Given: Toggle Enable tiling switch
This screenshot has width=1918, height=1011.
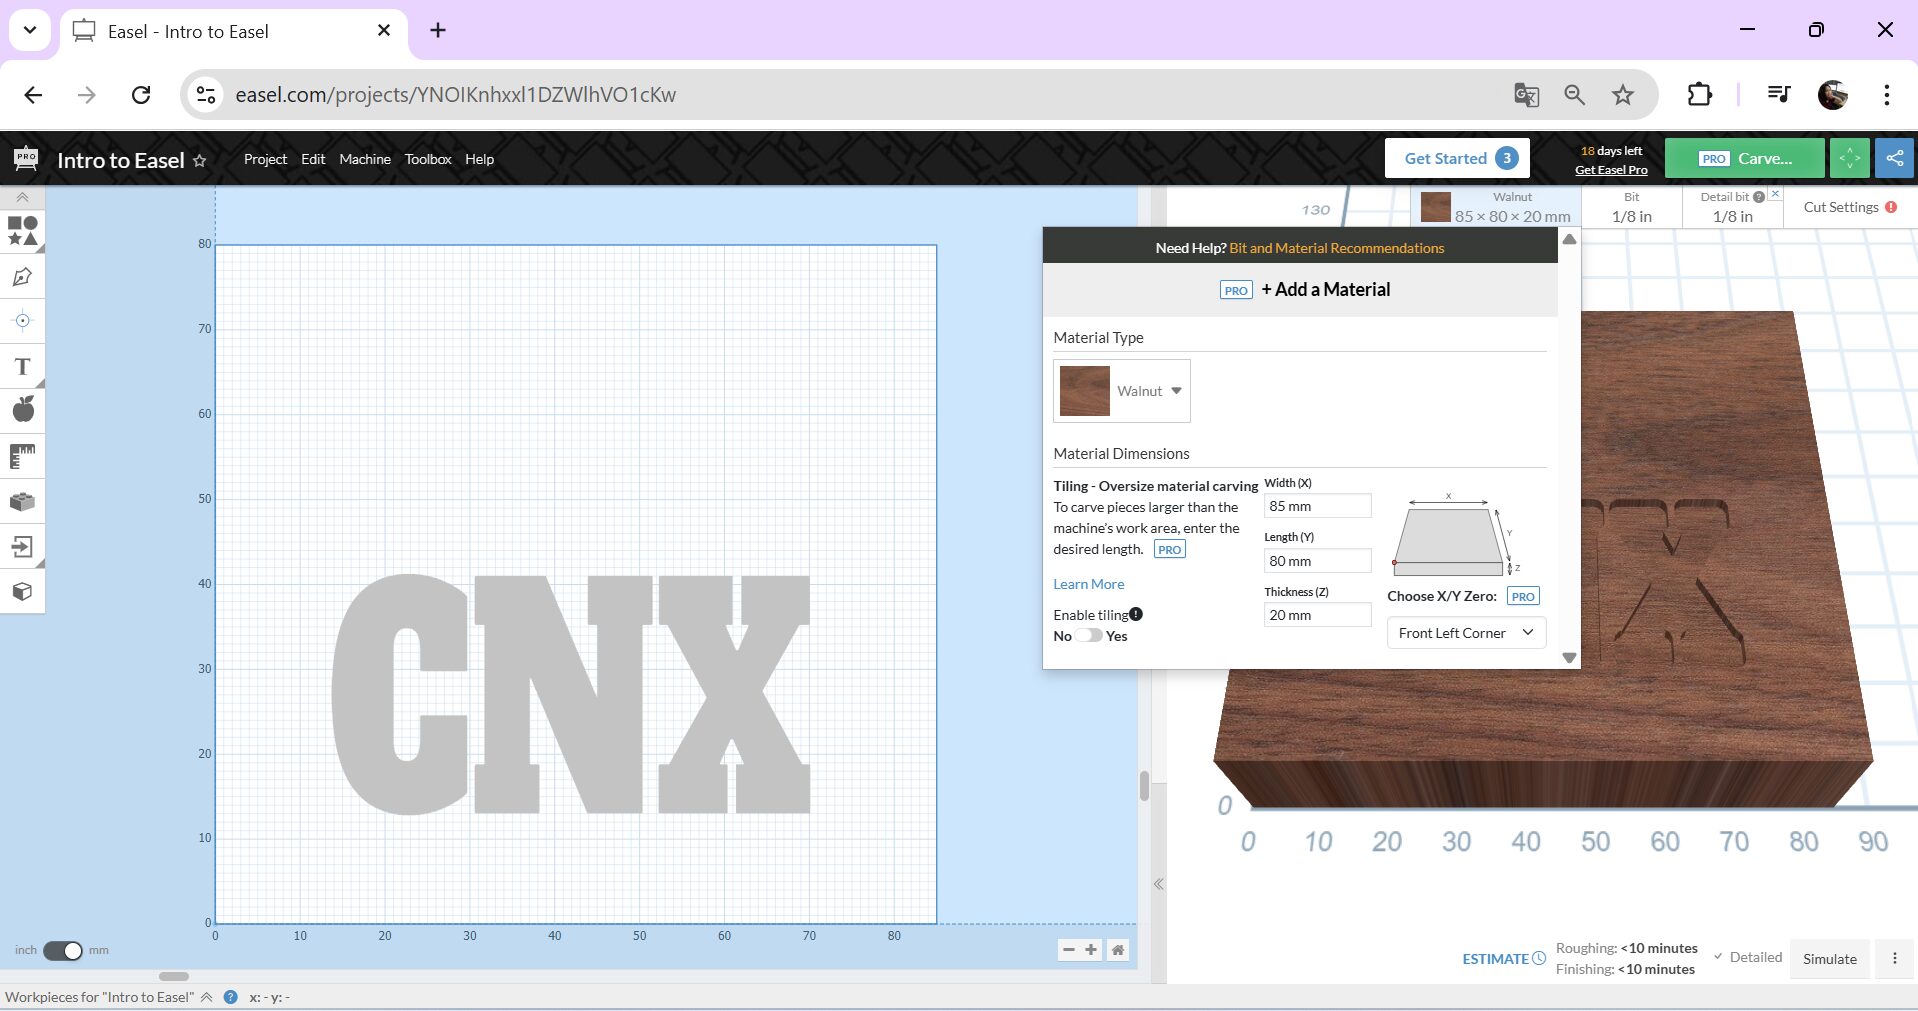Looking at the screenshot, I should tap(1089, 636).
